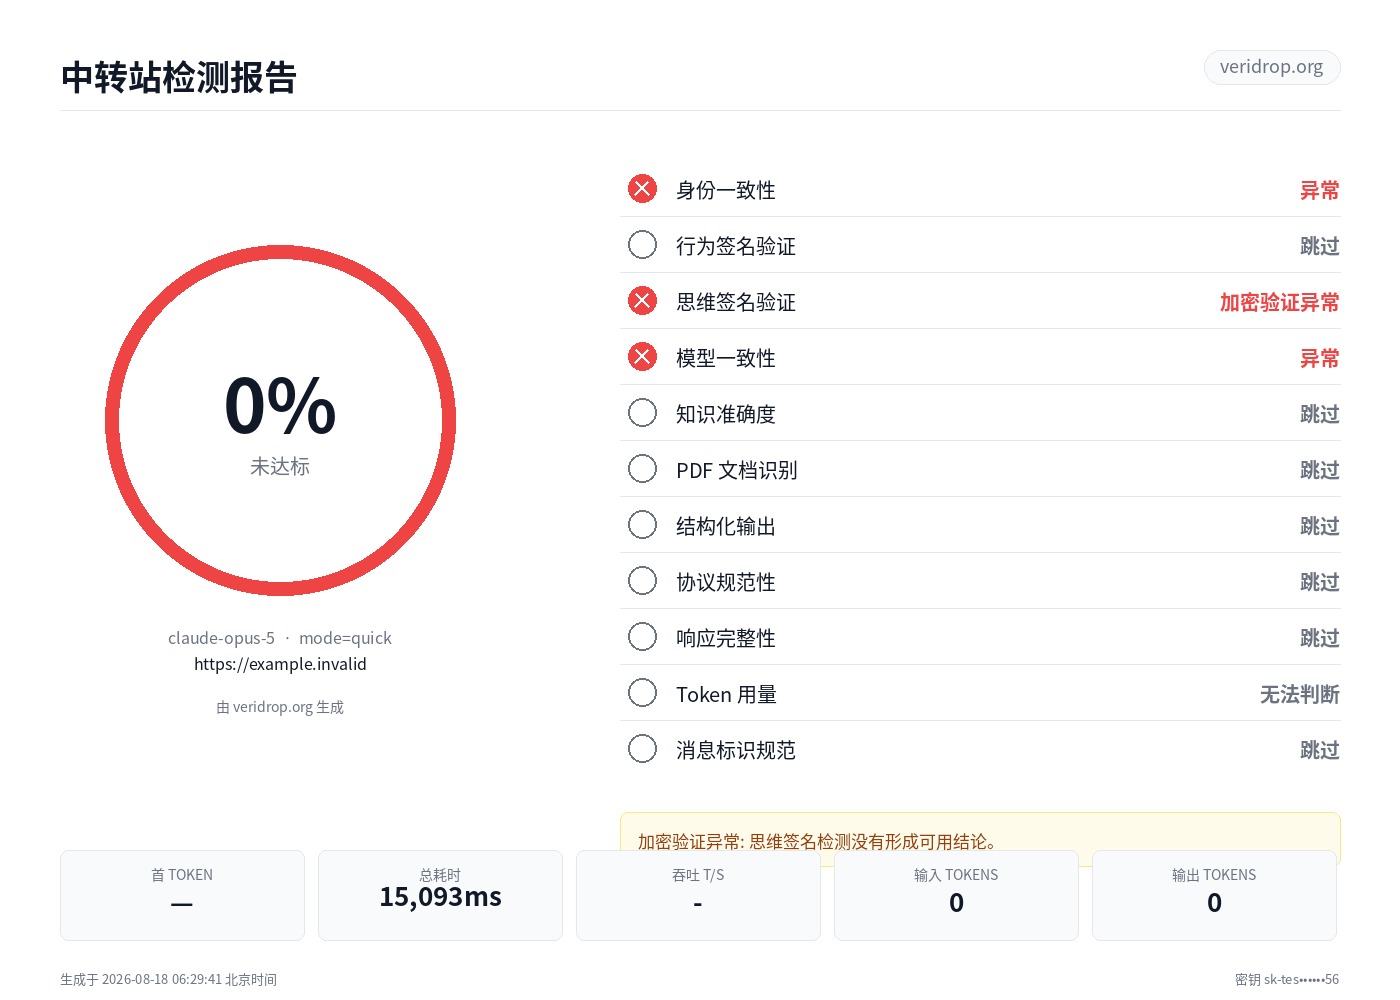
Task: Click the 输入 TOKENS stat card
Action: point(956,895)
